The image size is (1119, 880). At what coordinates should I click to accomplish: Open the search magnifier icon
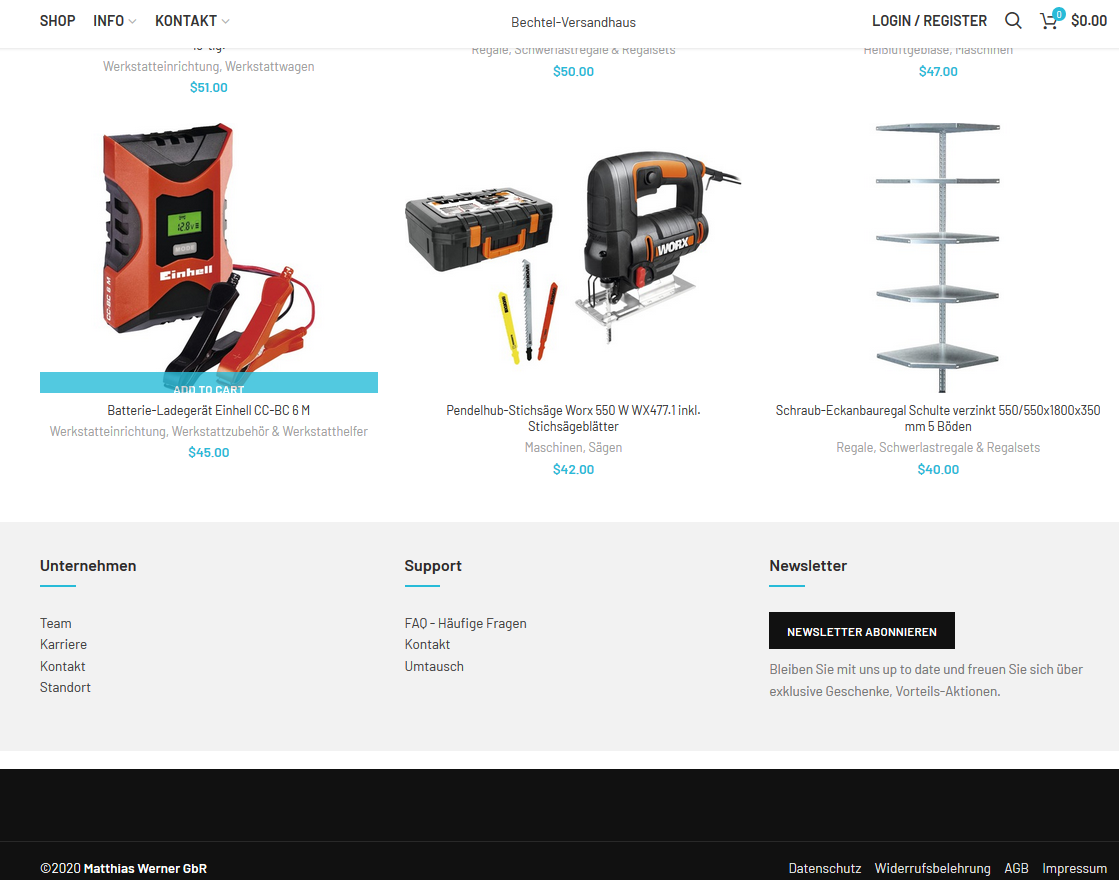[x=1013, y=21]
